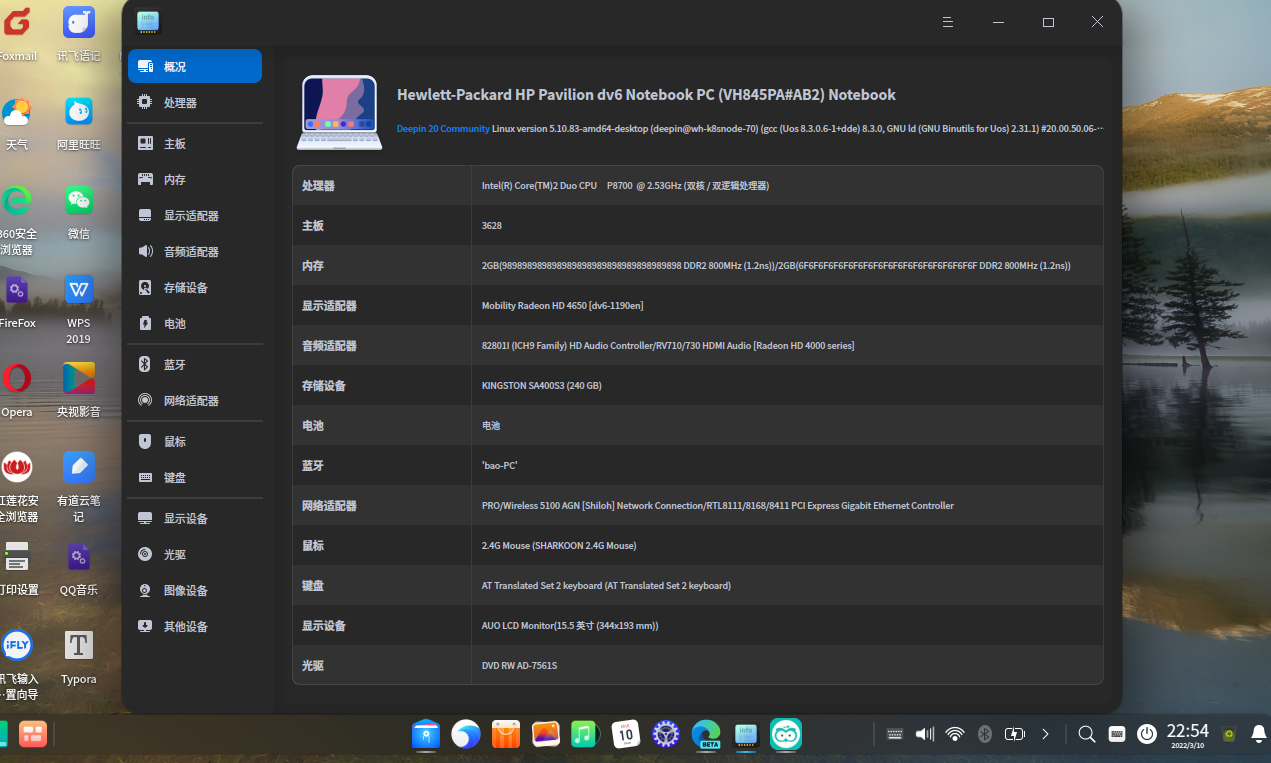This screenshot has height=763, width=1271.
Task: Open 鼠标 section in sidebar
Action: coord(195,441)
